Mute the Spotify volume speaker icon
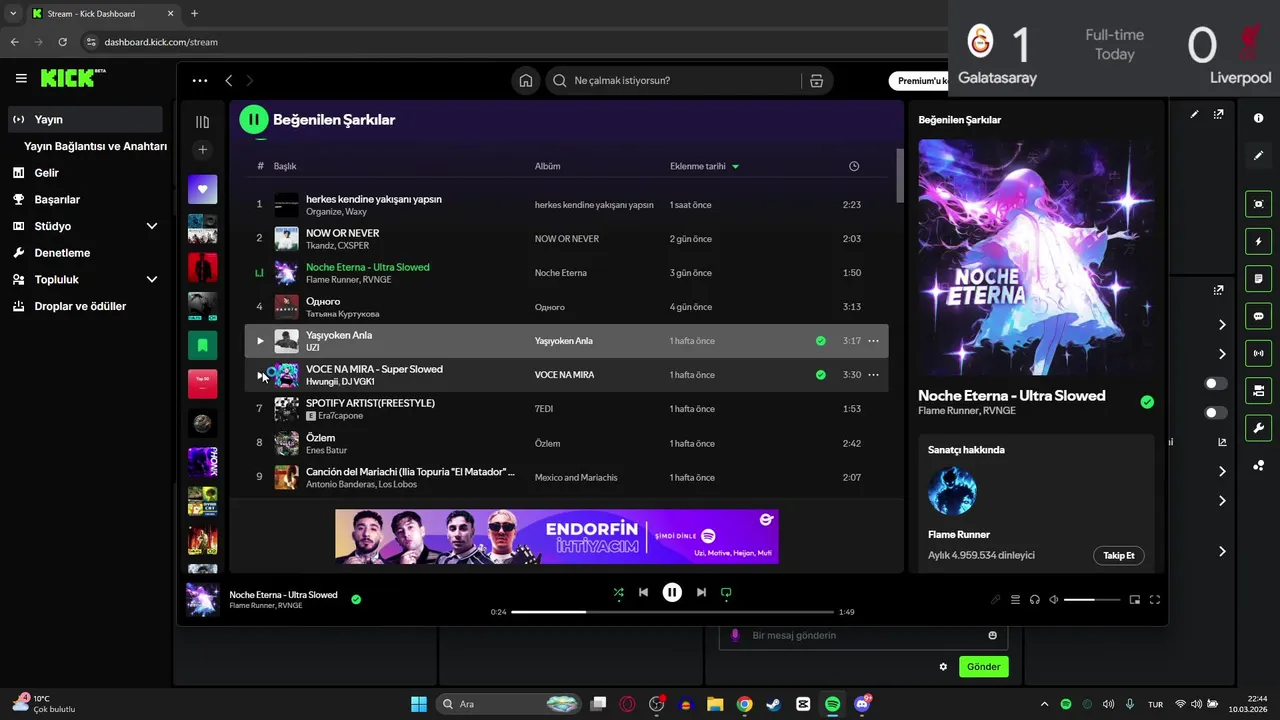 click(x=1054, y=600)
